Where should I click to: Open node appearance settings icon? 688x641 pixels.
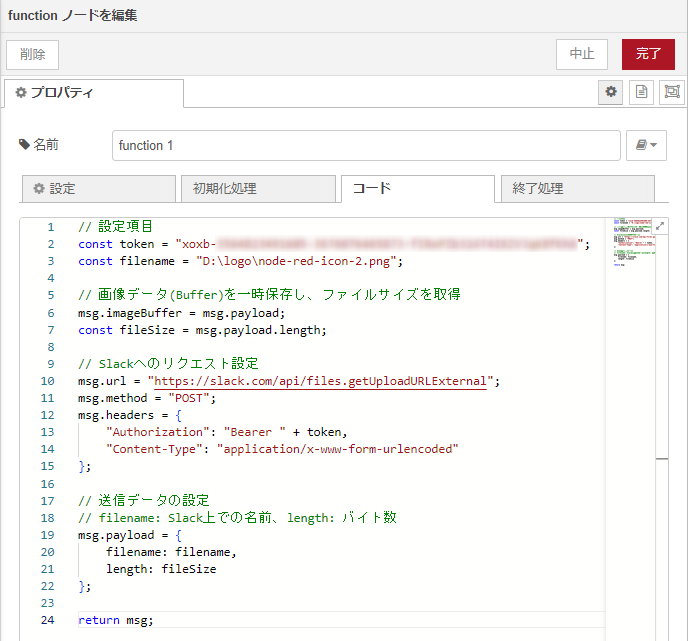tap(672, 92)
